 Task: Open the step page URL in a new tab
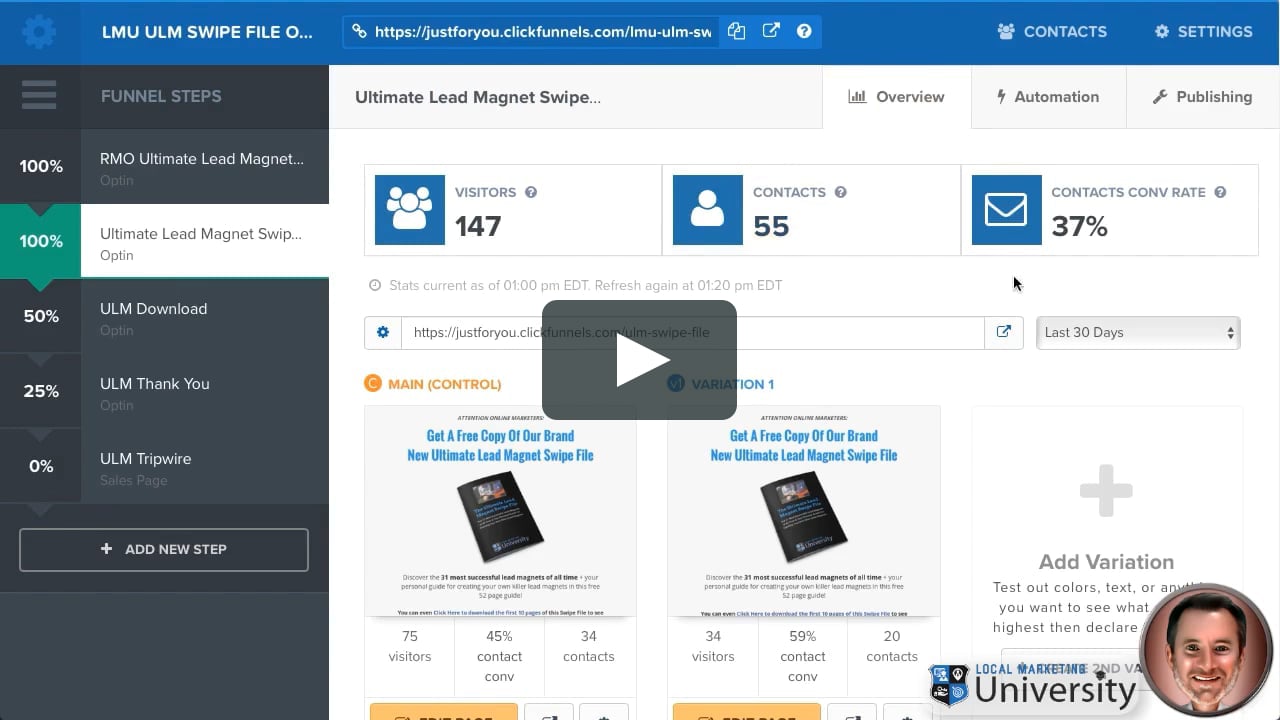point(1004,332)
